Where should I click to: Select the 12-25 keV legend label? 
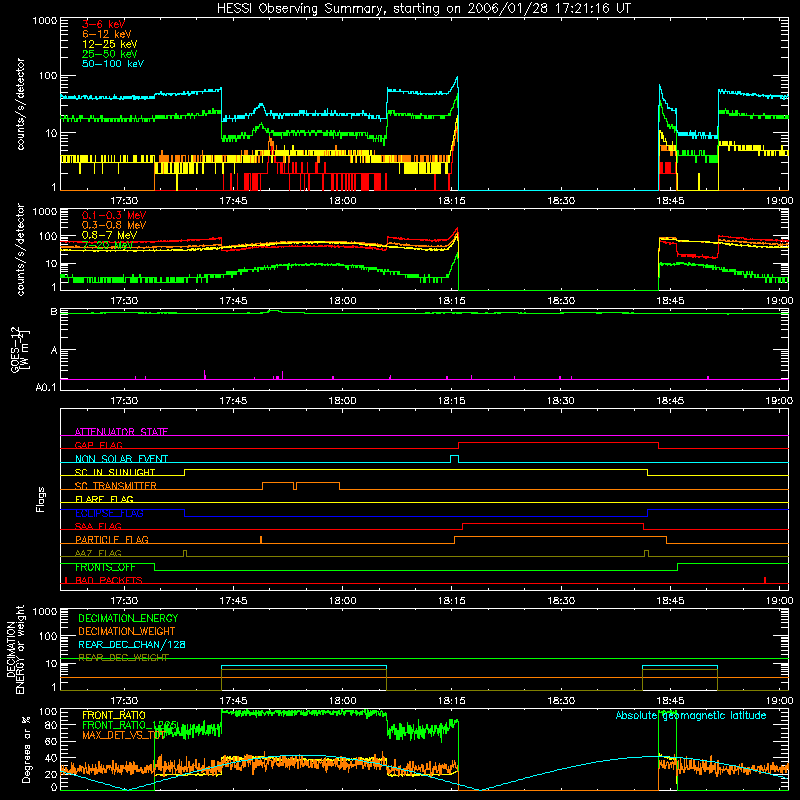(110, 44)
